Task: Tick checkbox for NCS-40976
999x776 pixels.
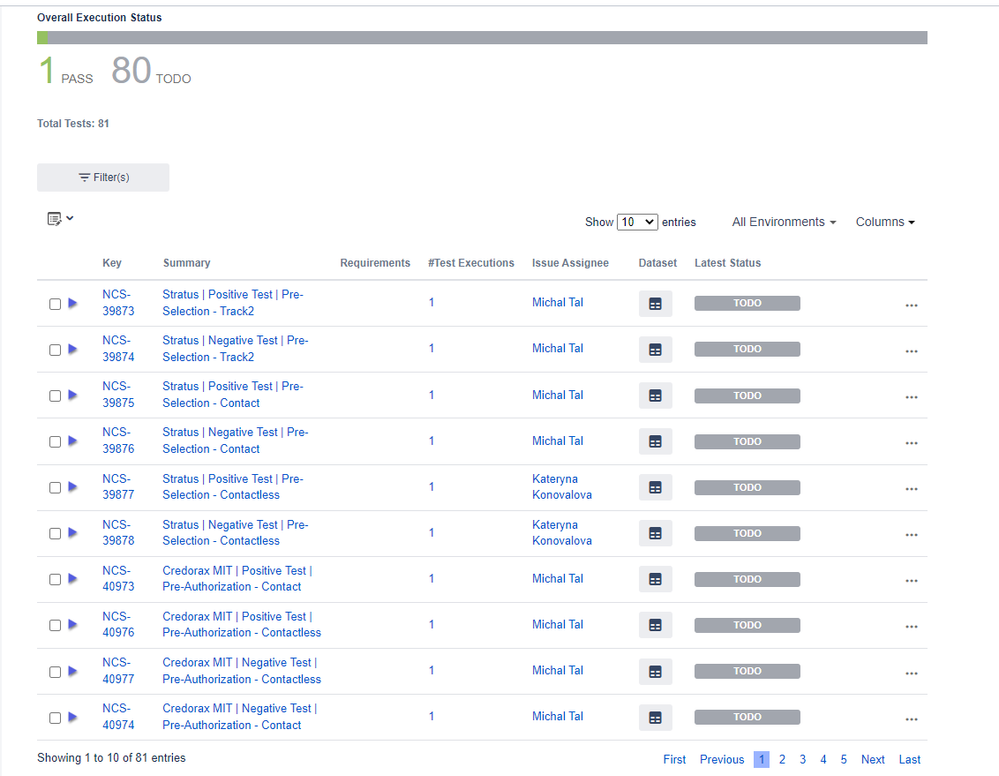Action: coord(55,625)
